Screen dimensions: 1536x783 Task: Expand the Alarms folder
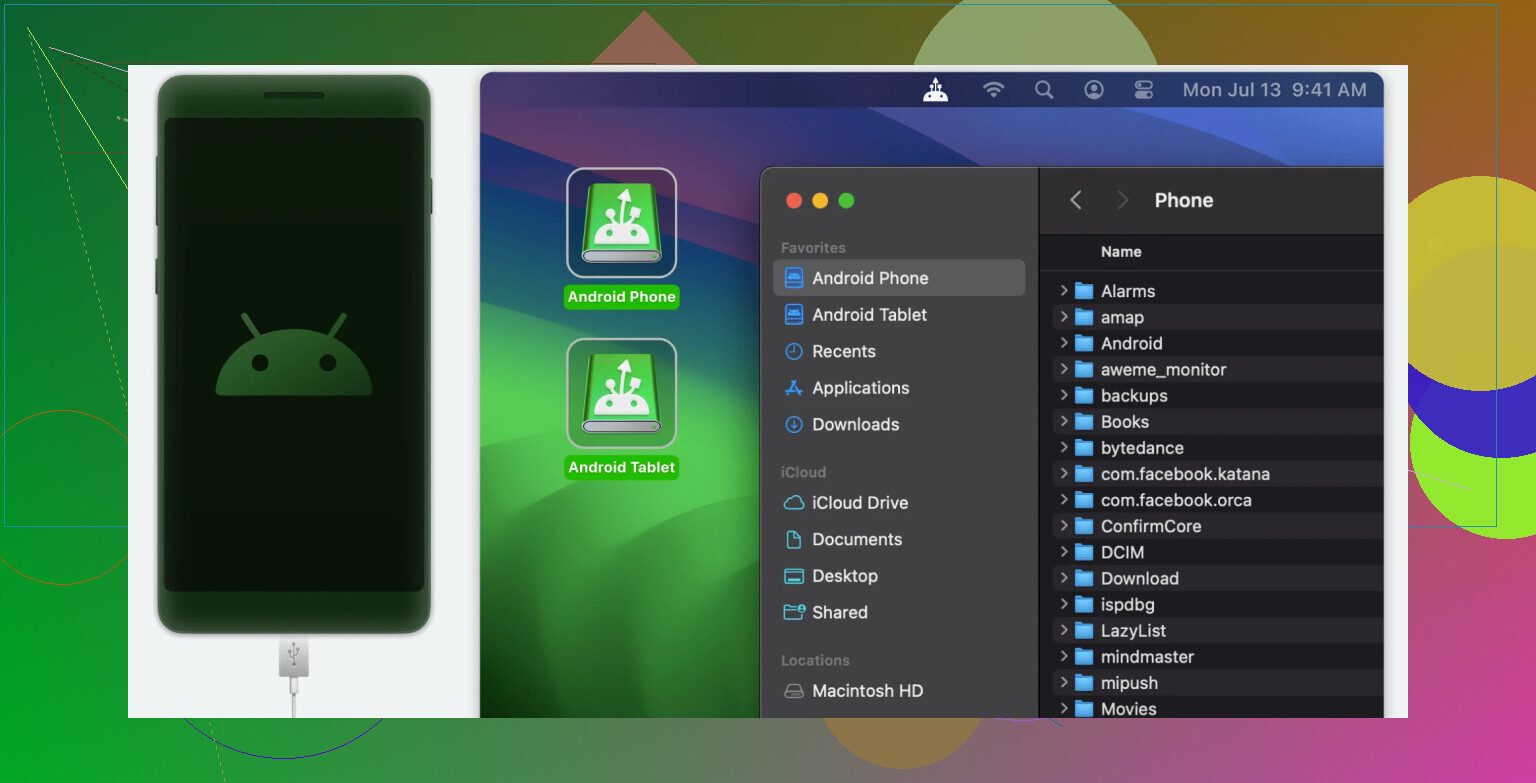tap(1064, 291)
